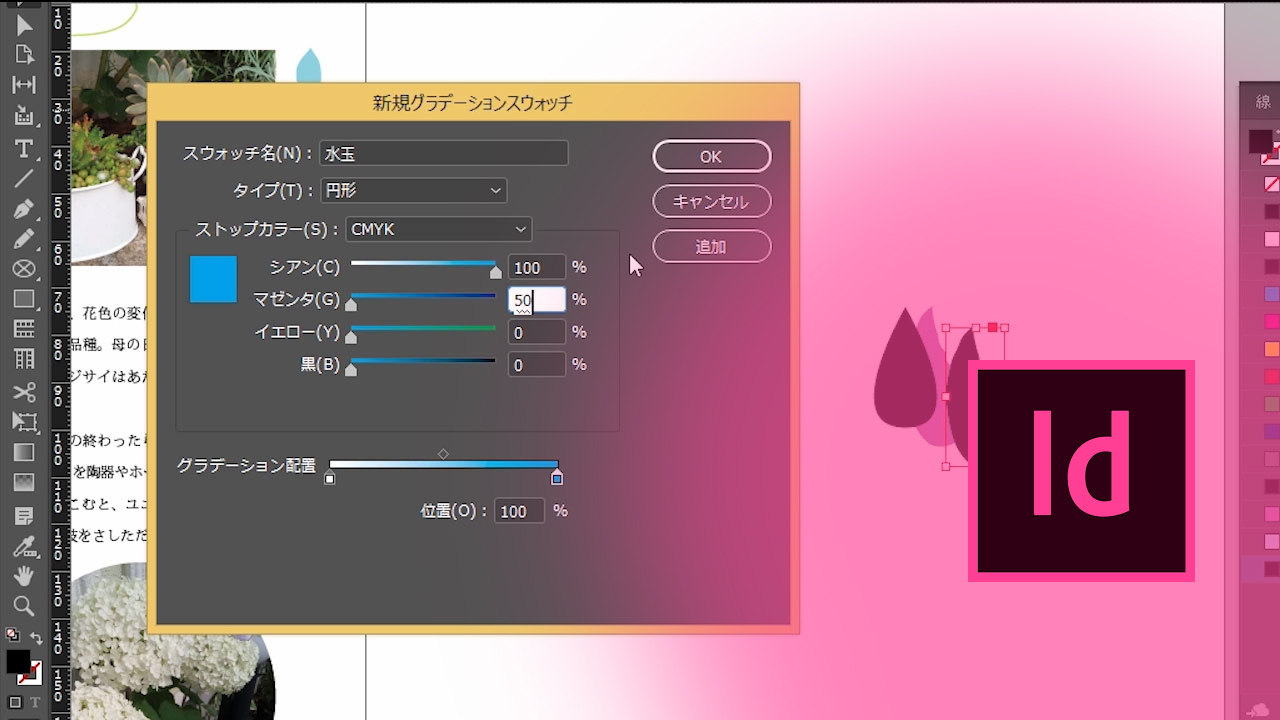Activate the Hand tool

(23, 575)
